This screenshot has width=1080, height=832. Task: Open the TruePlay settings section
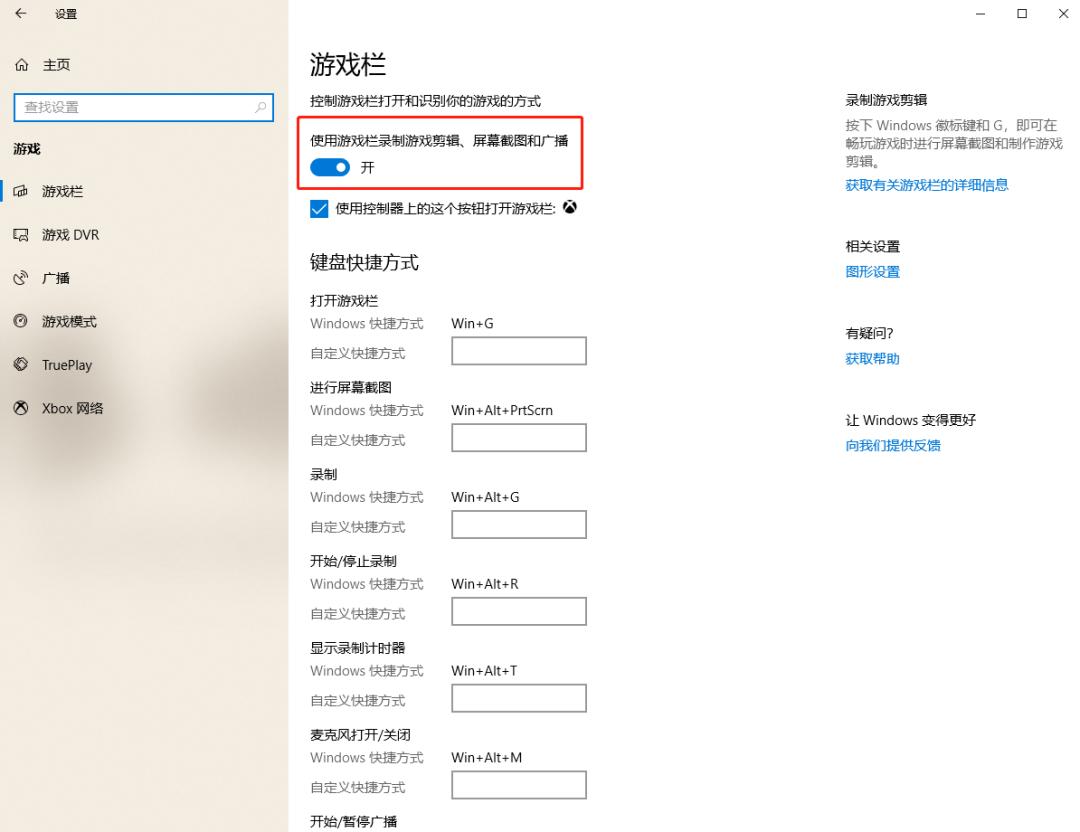(x=65, y=364)
